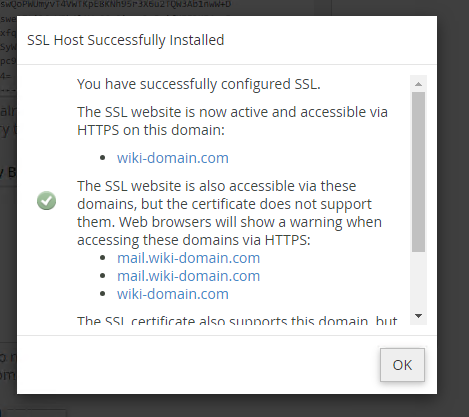The width and height of the screenshot is (469, 417).
Task: Click the dimmed certificate text above the dialog
Action: pos(116,4)
